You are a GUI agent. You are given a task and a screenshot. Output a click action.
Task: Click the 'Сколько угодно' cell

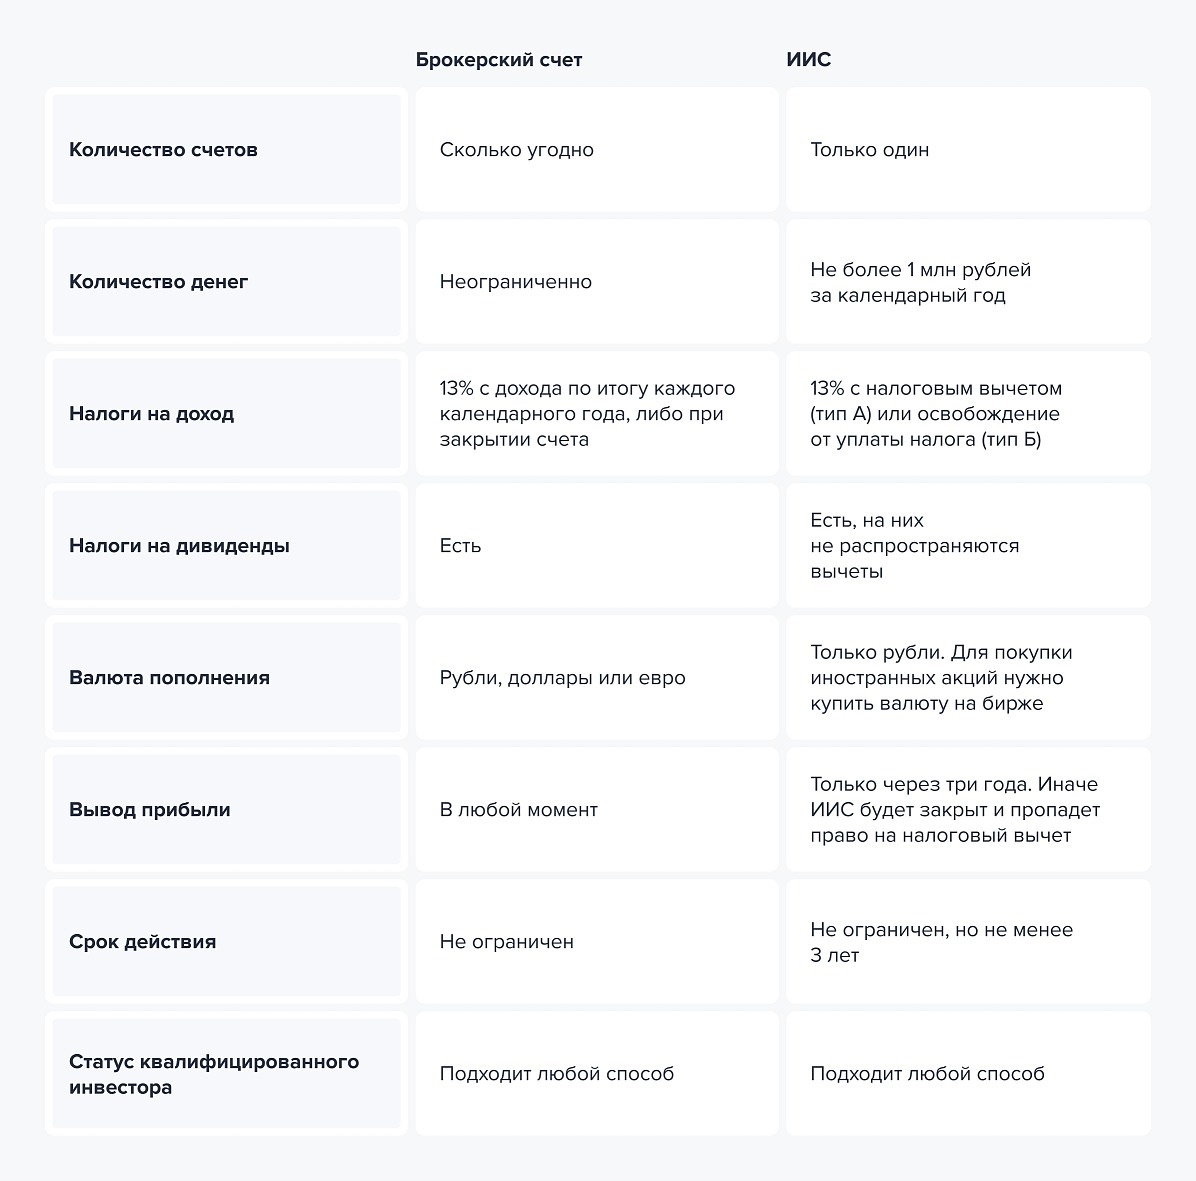pos(596,150)
